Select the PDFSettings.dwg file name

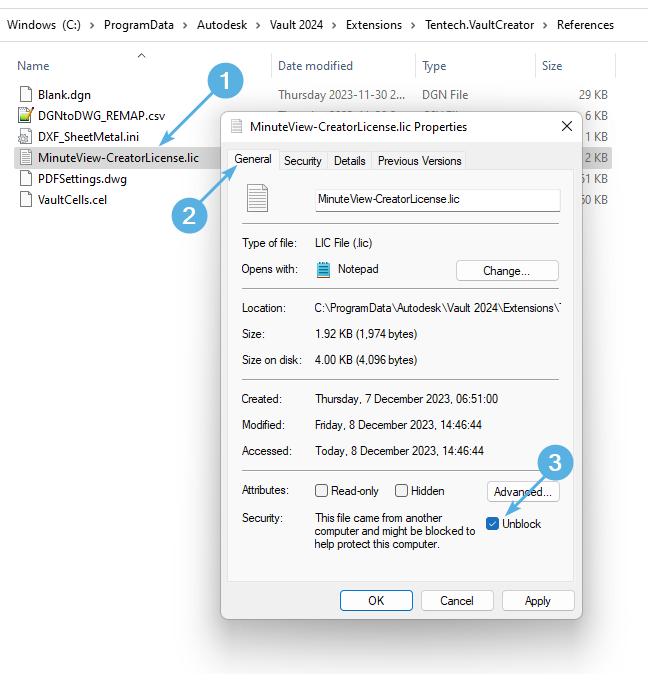(83, 179)
